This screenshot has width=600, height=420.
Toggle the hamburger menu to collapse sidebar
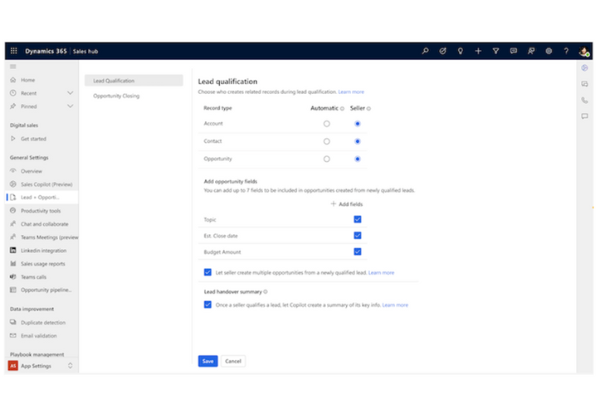point(13,67)
